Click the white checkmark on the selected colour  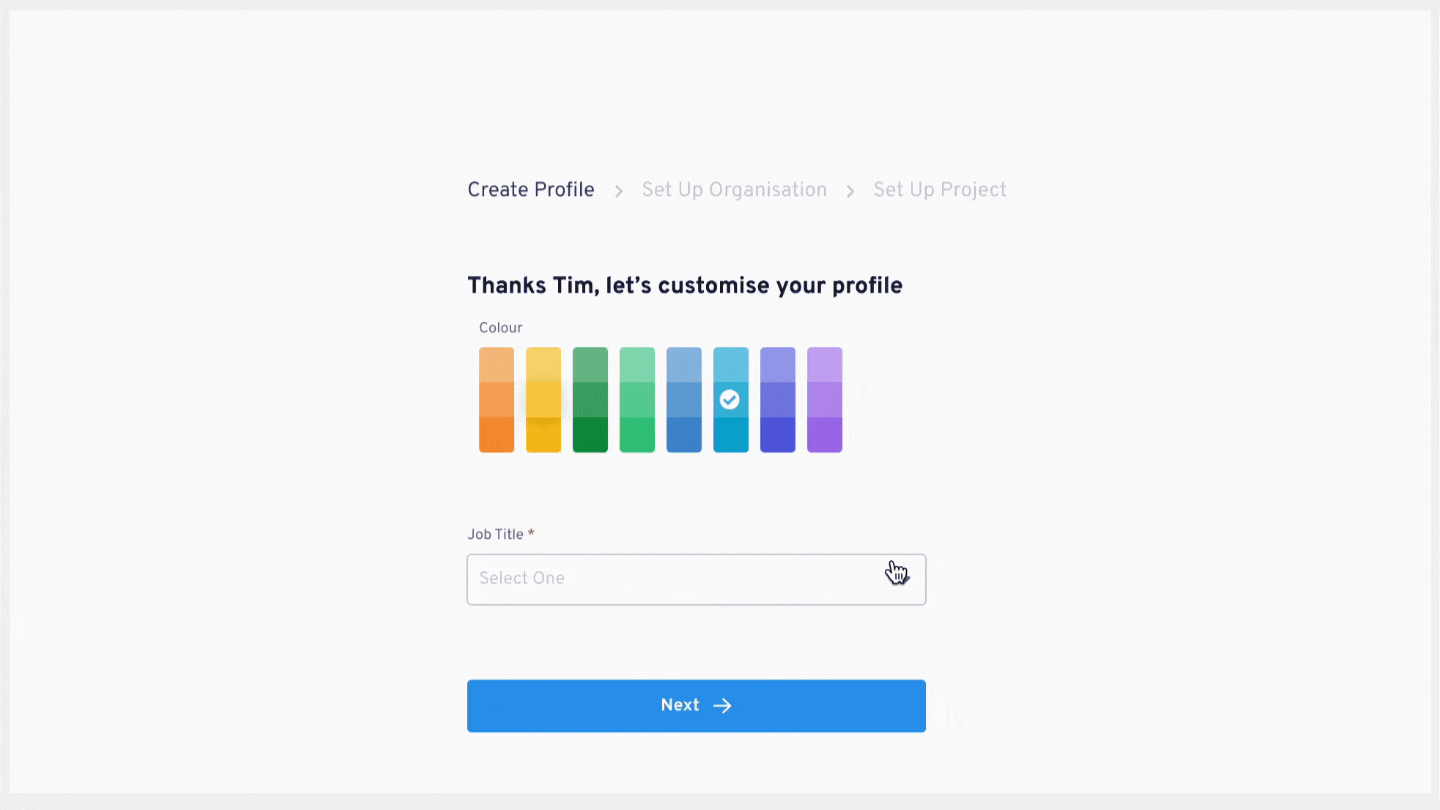[x=730, y=400]
